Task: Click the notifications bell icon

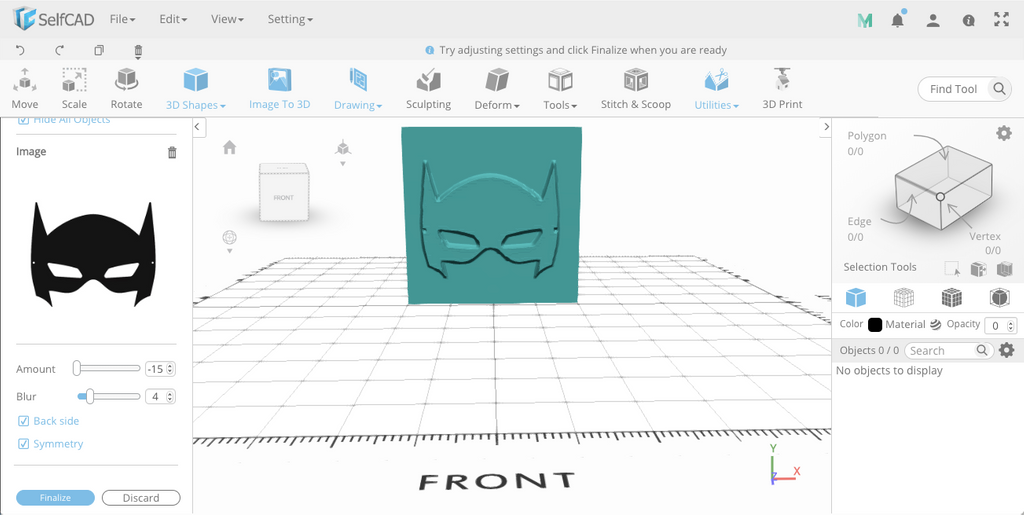Action: [898, 20]
